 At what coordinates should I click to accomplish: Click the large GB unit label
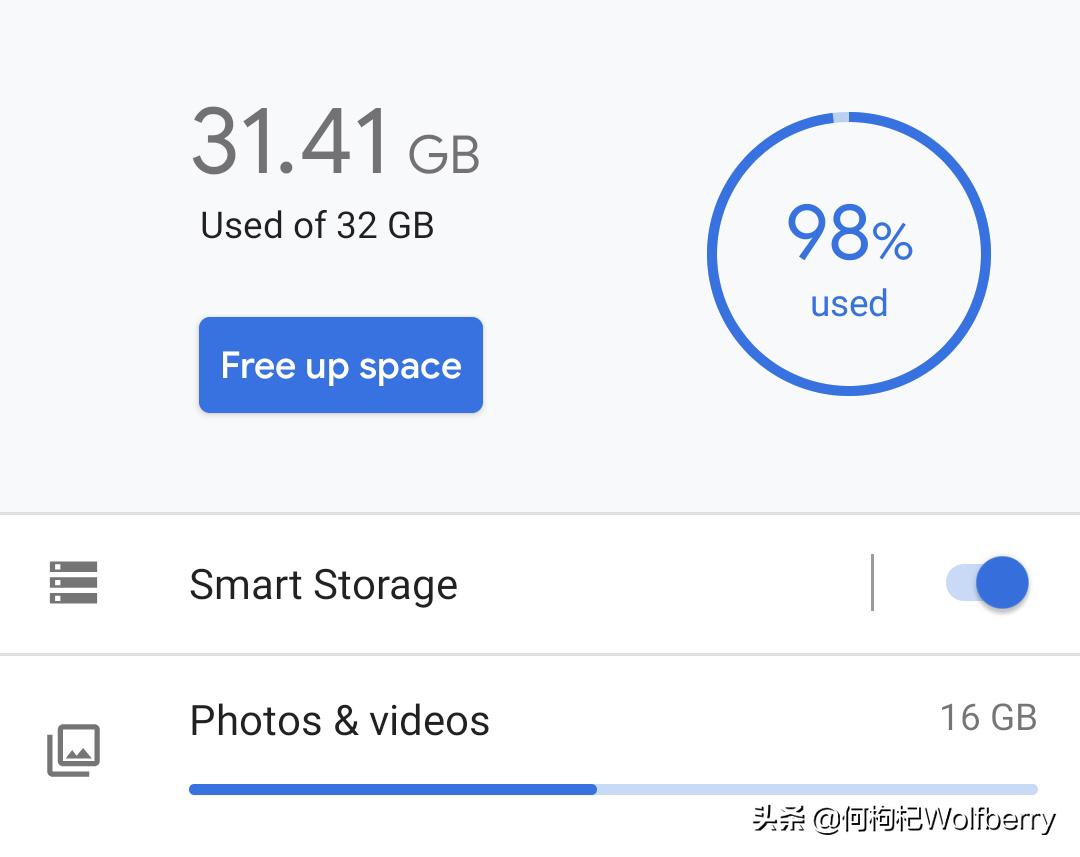point(444,155)
